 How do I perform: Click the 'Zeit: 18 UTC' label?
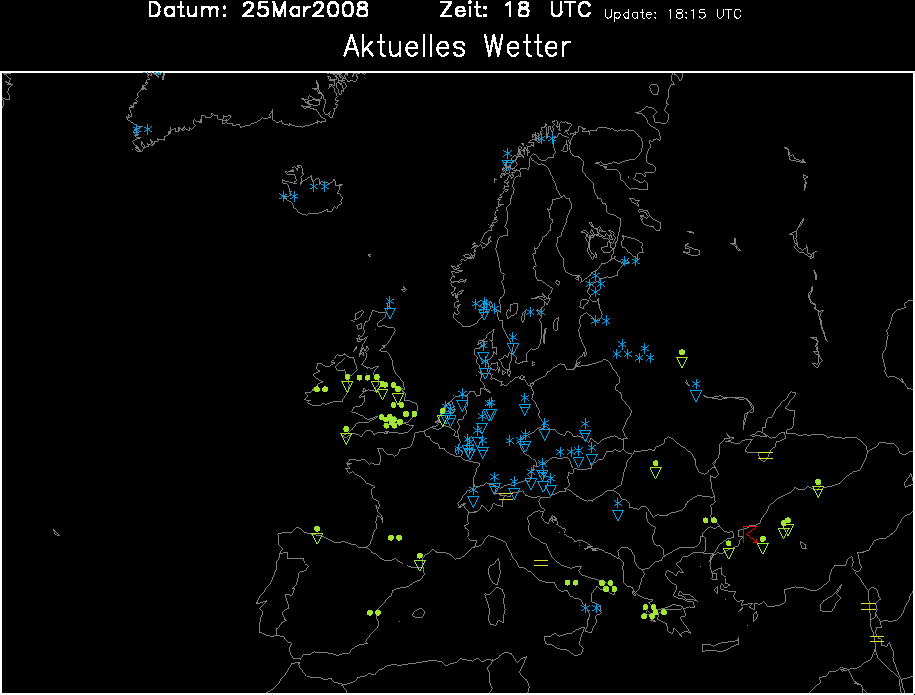tap(515, 10)
